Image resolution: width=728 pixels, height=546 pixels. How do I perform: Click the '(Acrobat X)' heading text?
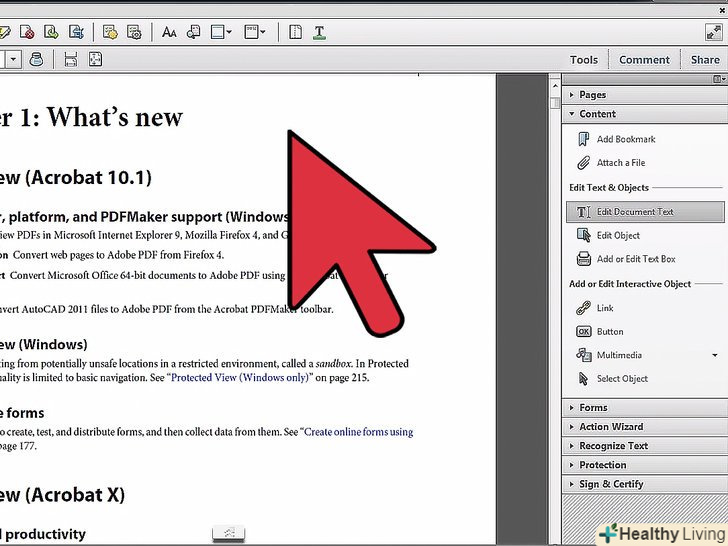[75, 495]
